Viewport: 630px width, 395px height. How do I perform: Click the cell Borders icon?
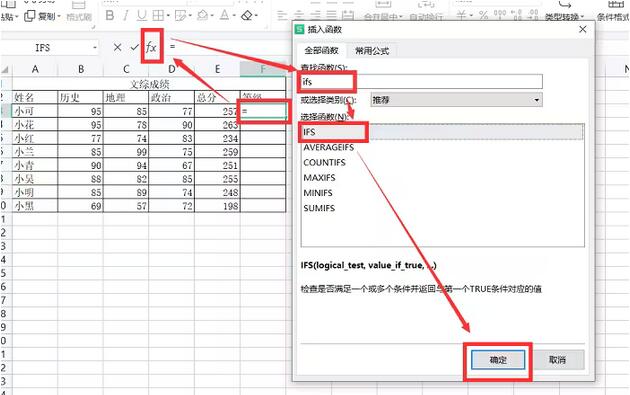[158, 16]
